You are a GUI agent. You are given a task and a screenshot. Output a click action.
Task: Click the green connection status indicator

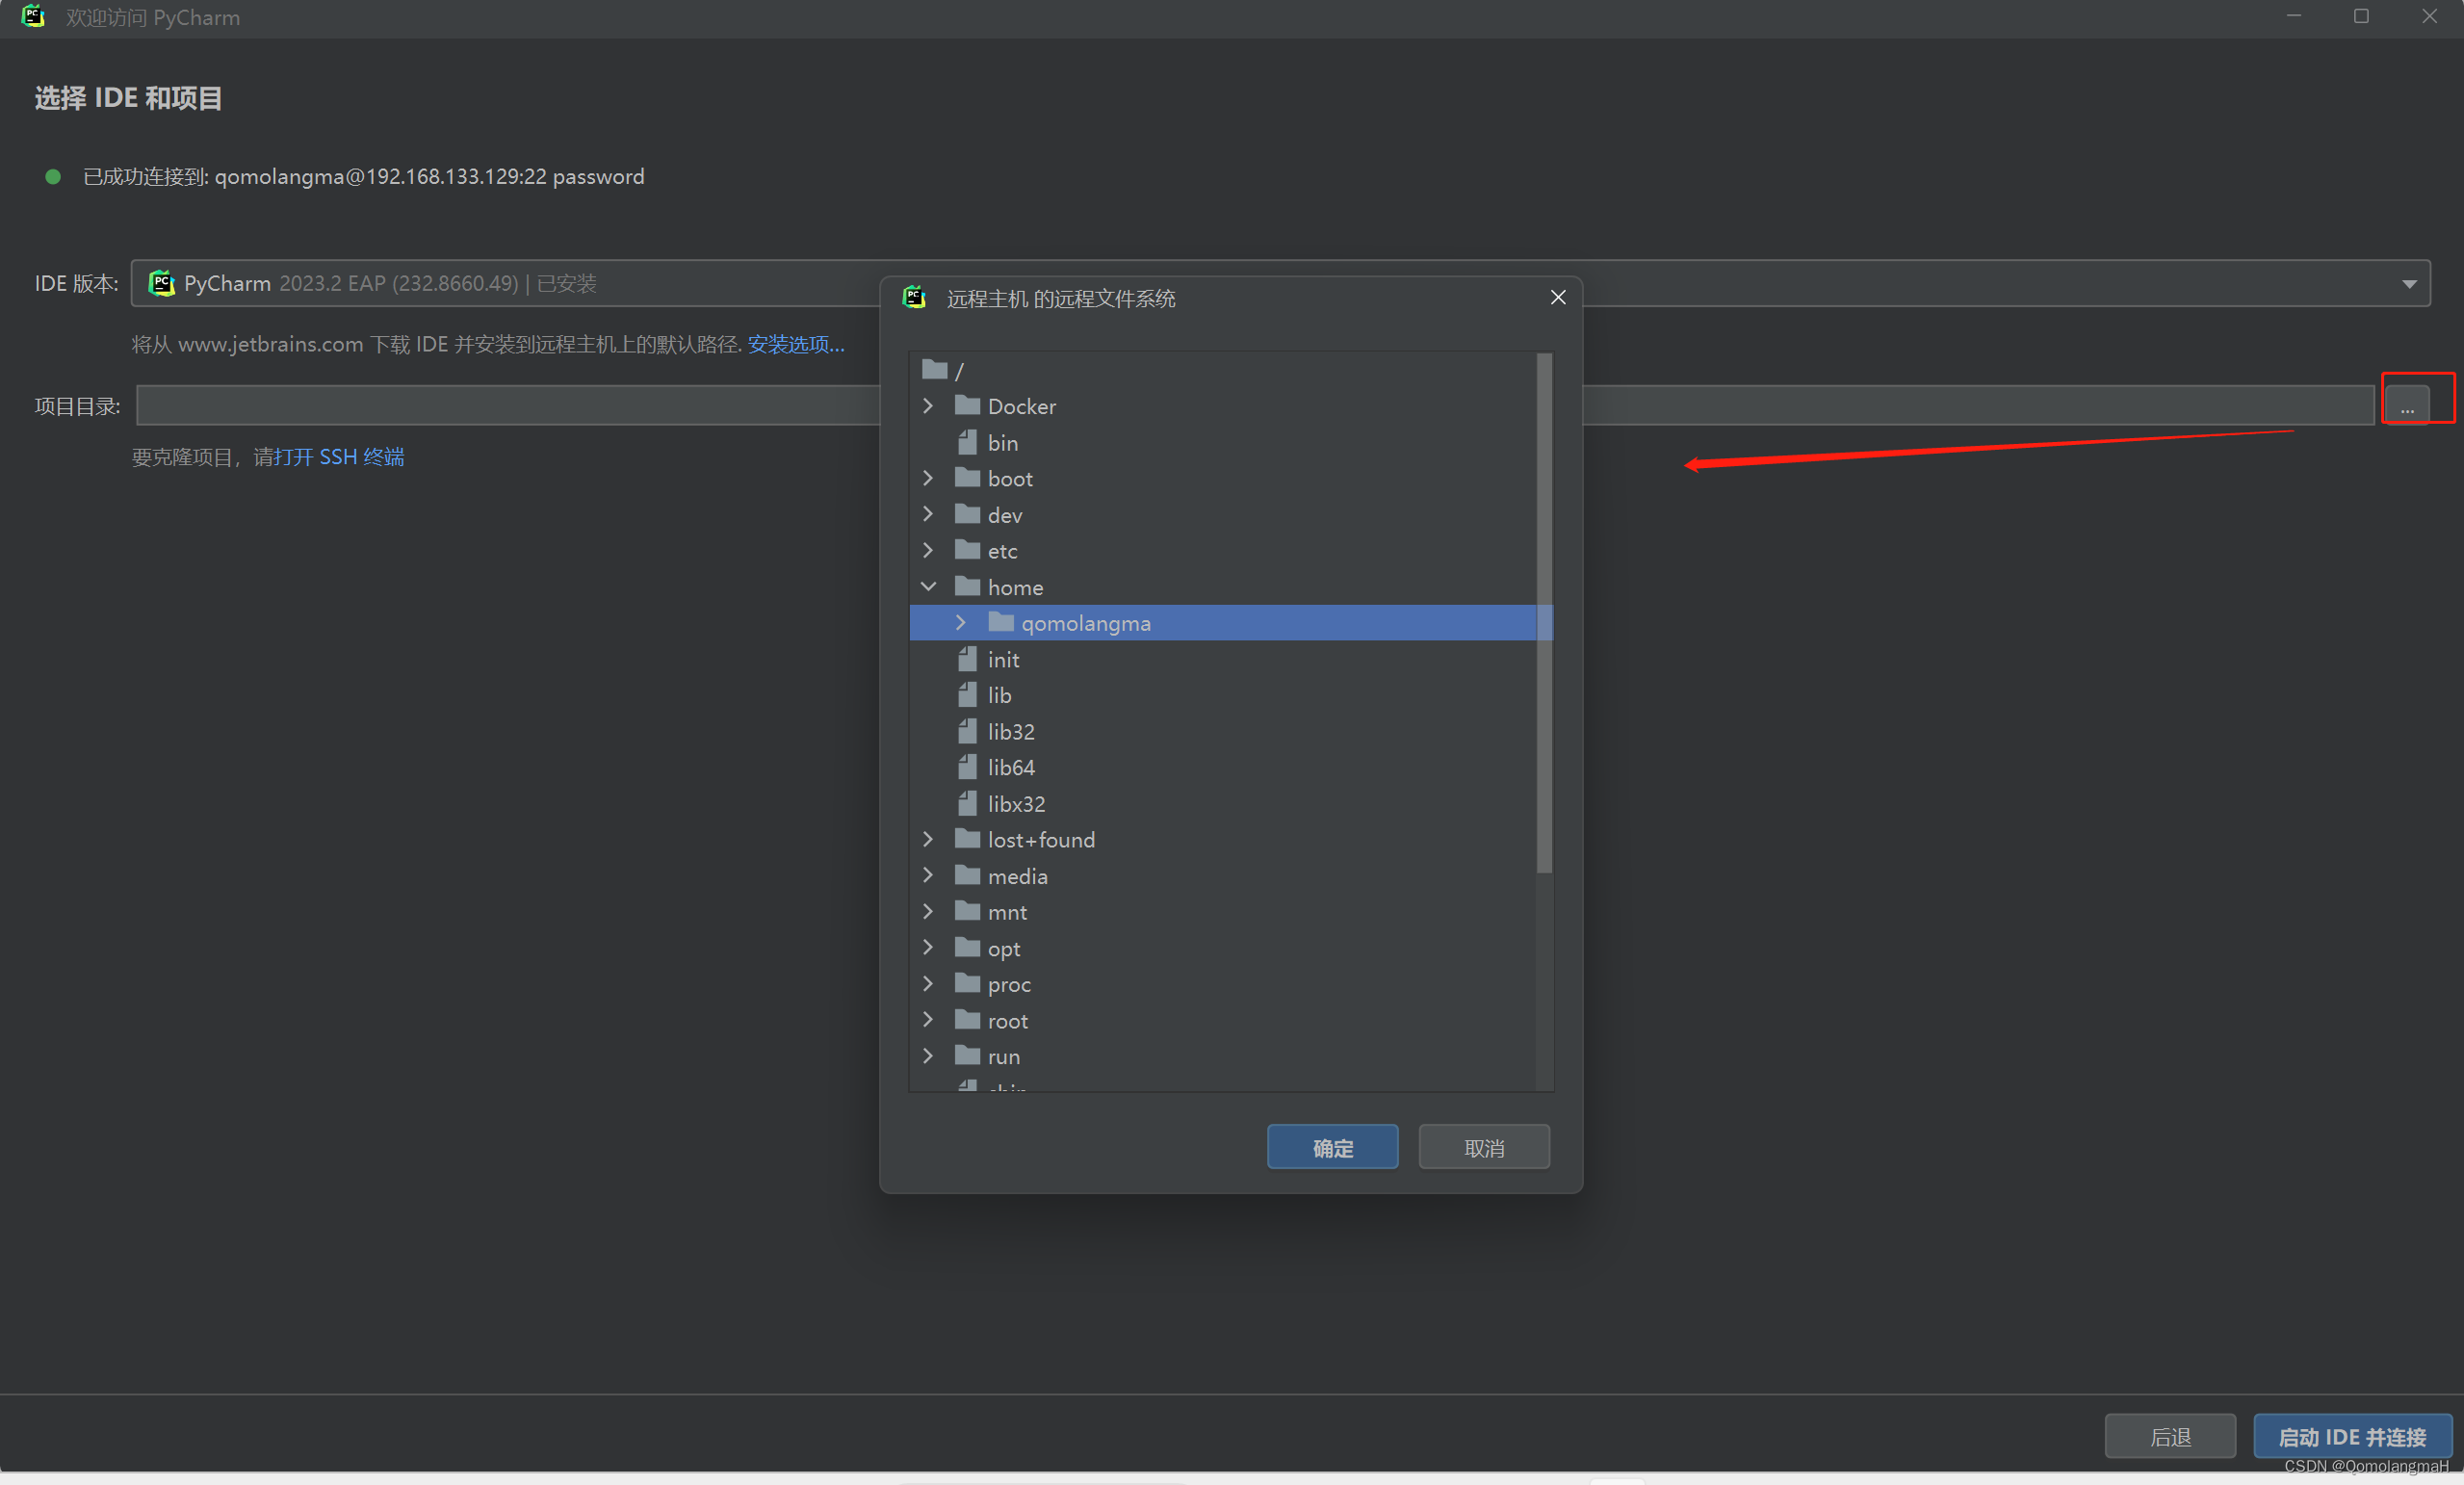click(x=53, y=176)
